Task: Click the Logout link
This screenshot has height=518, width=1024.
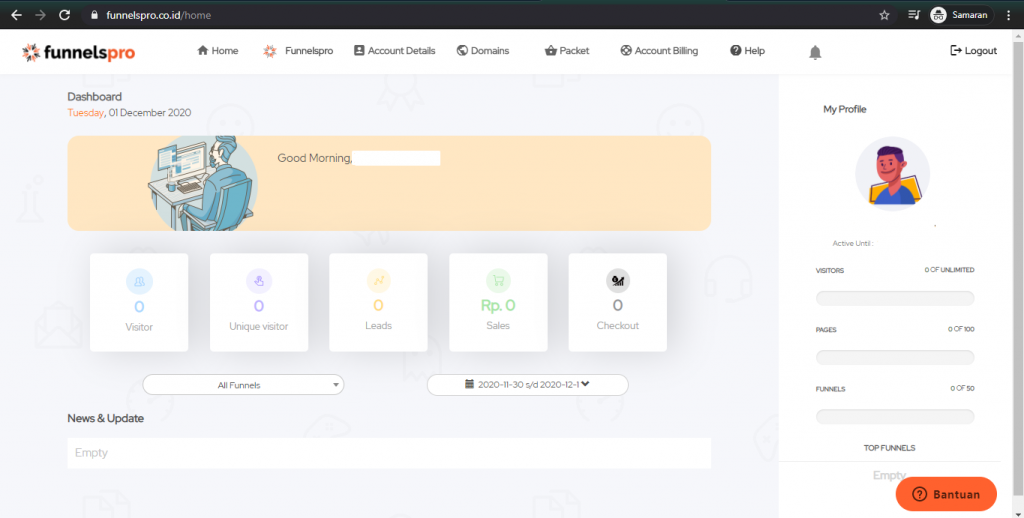Action: (x=973, y=51)
